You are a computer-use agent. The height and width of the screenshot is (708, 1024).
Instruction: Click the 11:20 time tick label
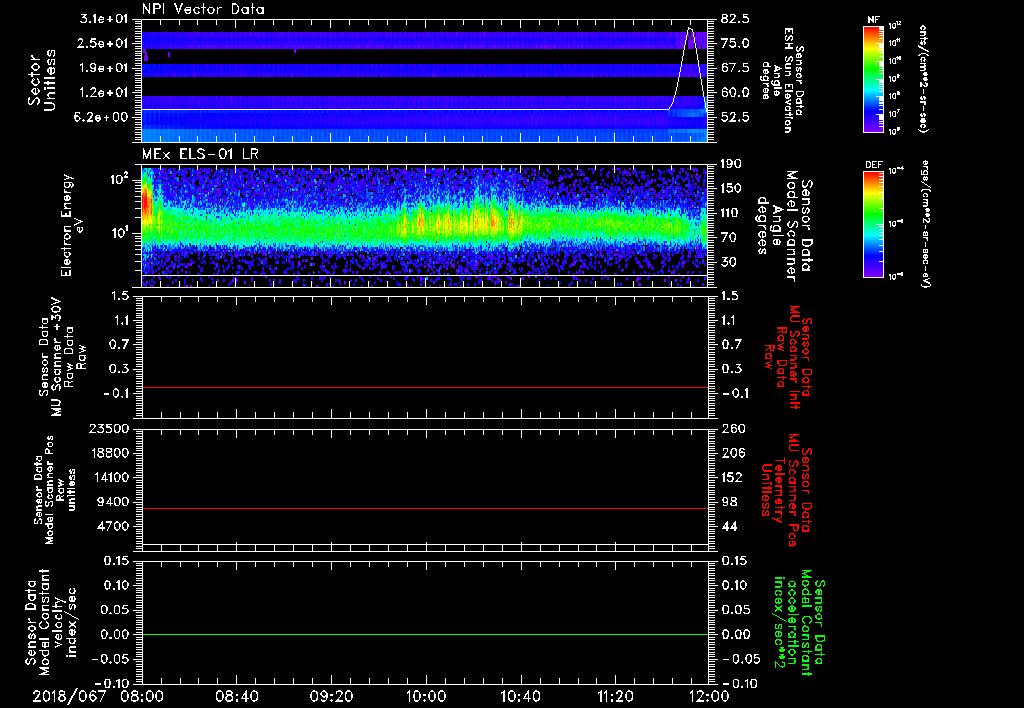[615, 695]
